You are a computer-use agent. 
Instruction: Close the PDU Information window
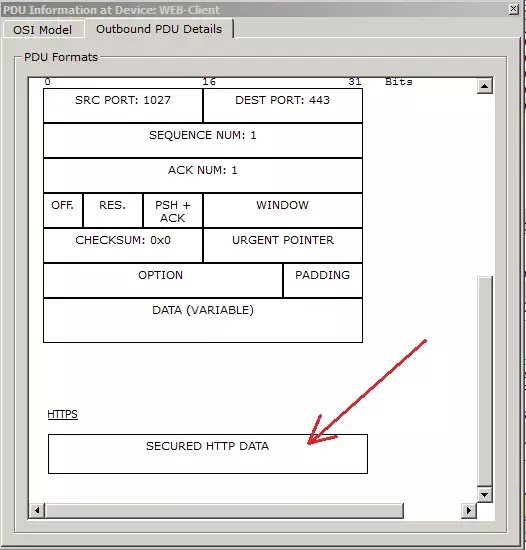click(513, 9)
